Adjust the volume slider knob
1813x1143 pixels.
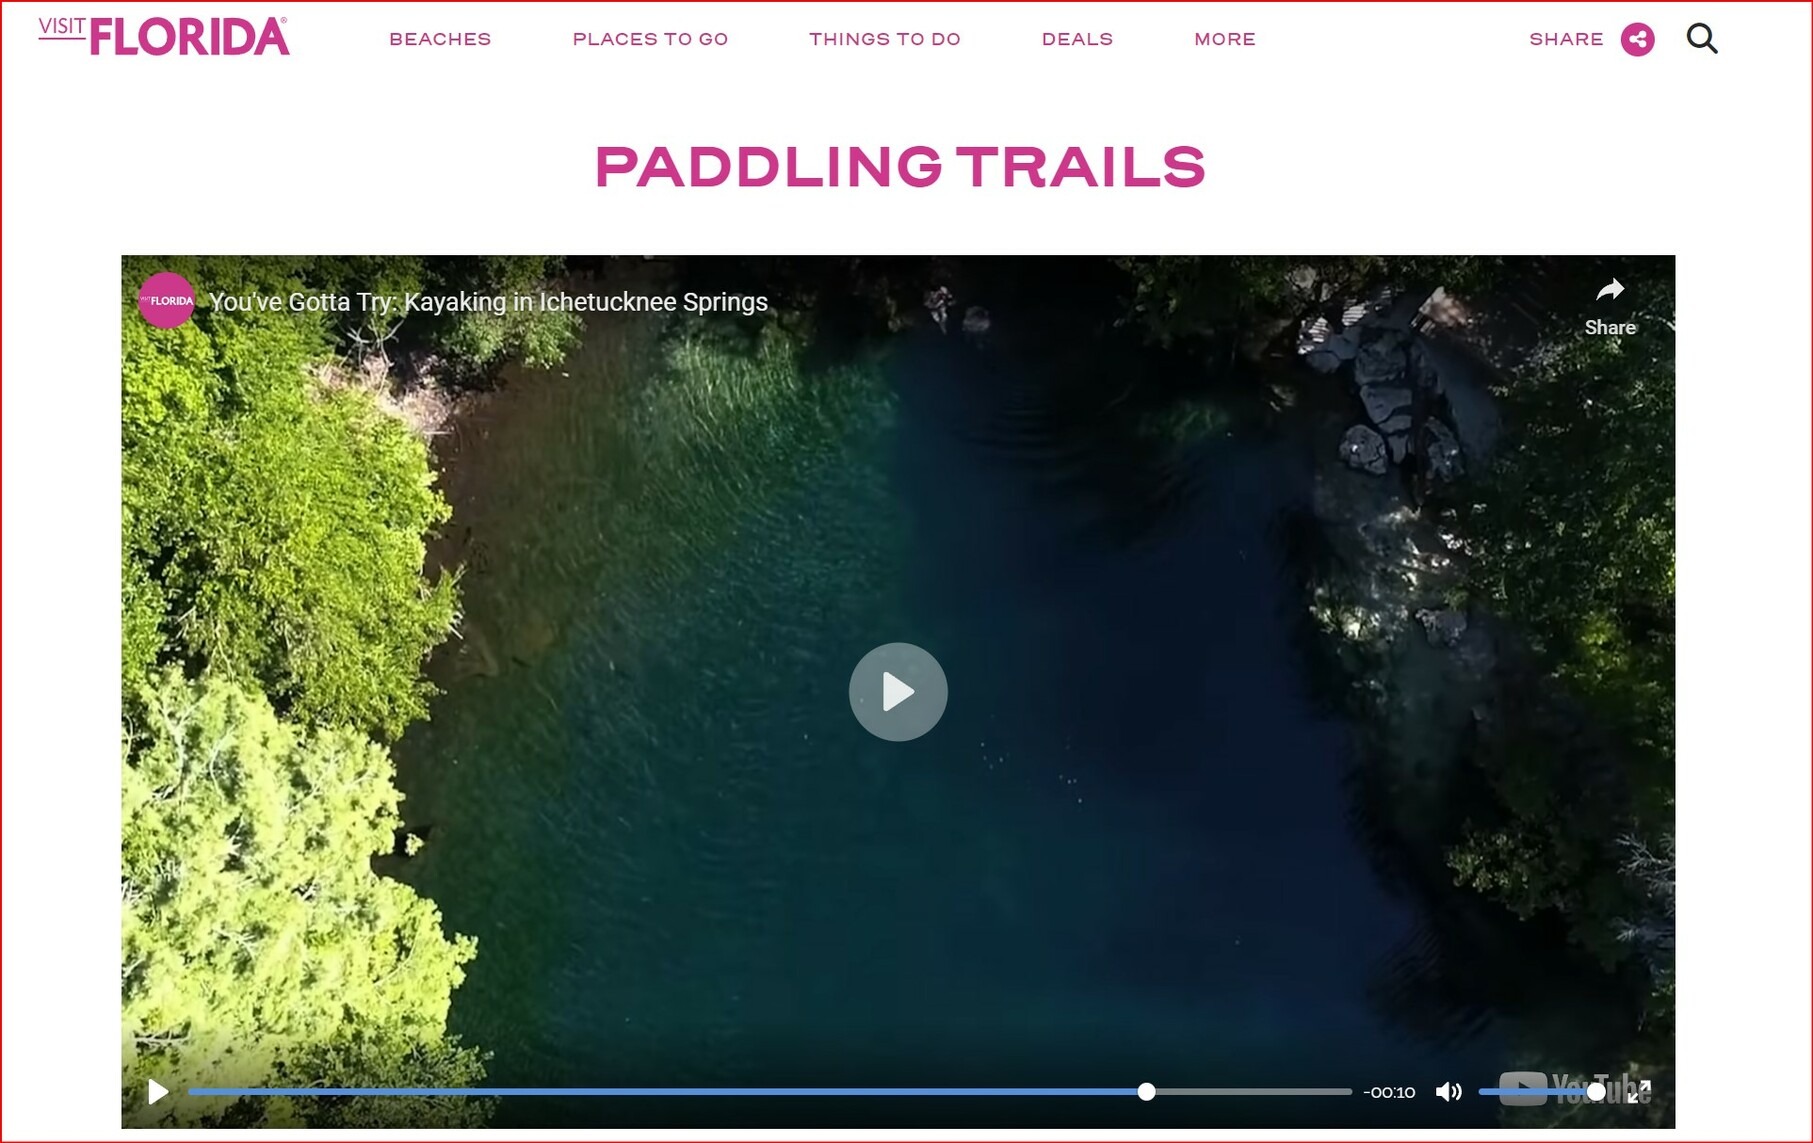click(1596, 1092)
